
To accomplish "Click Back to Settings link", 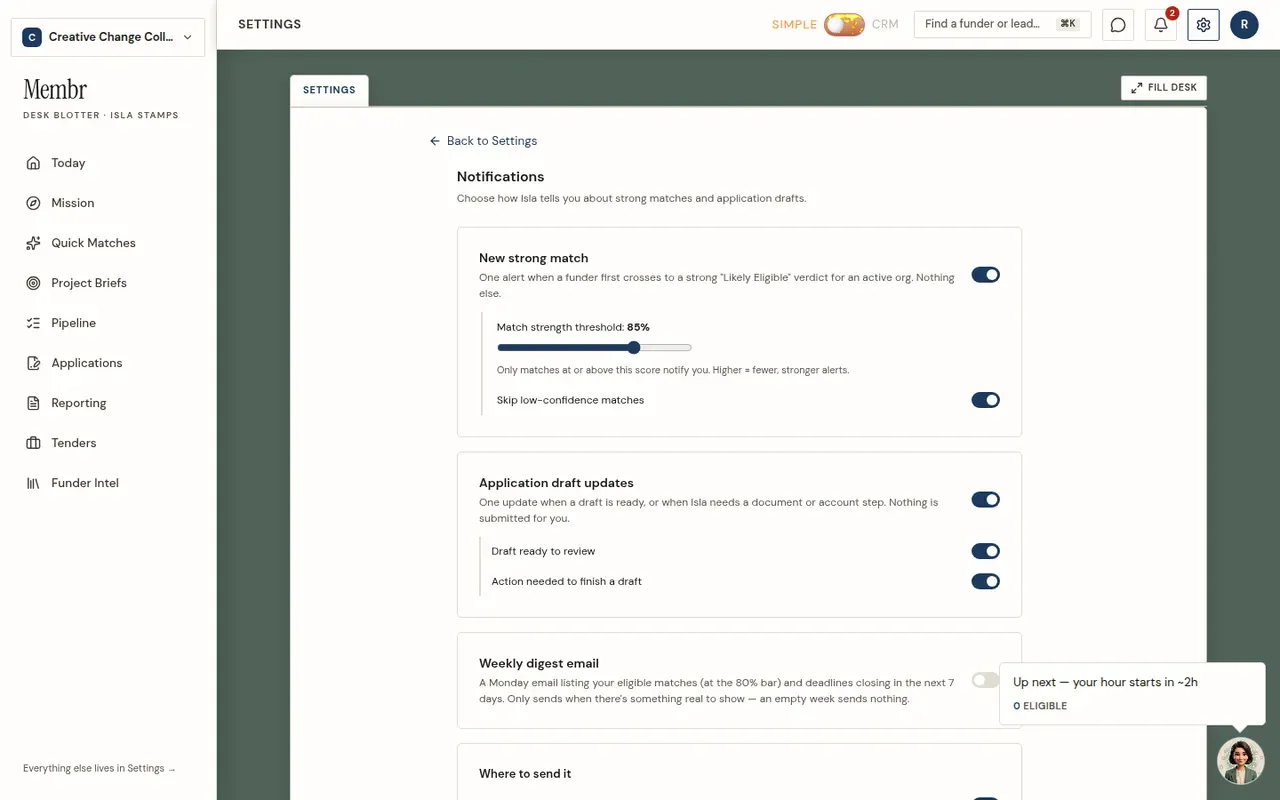I will [x=483, y=141].
